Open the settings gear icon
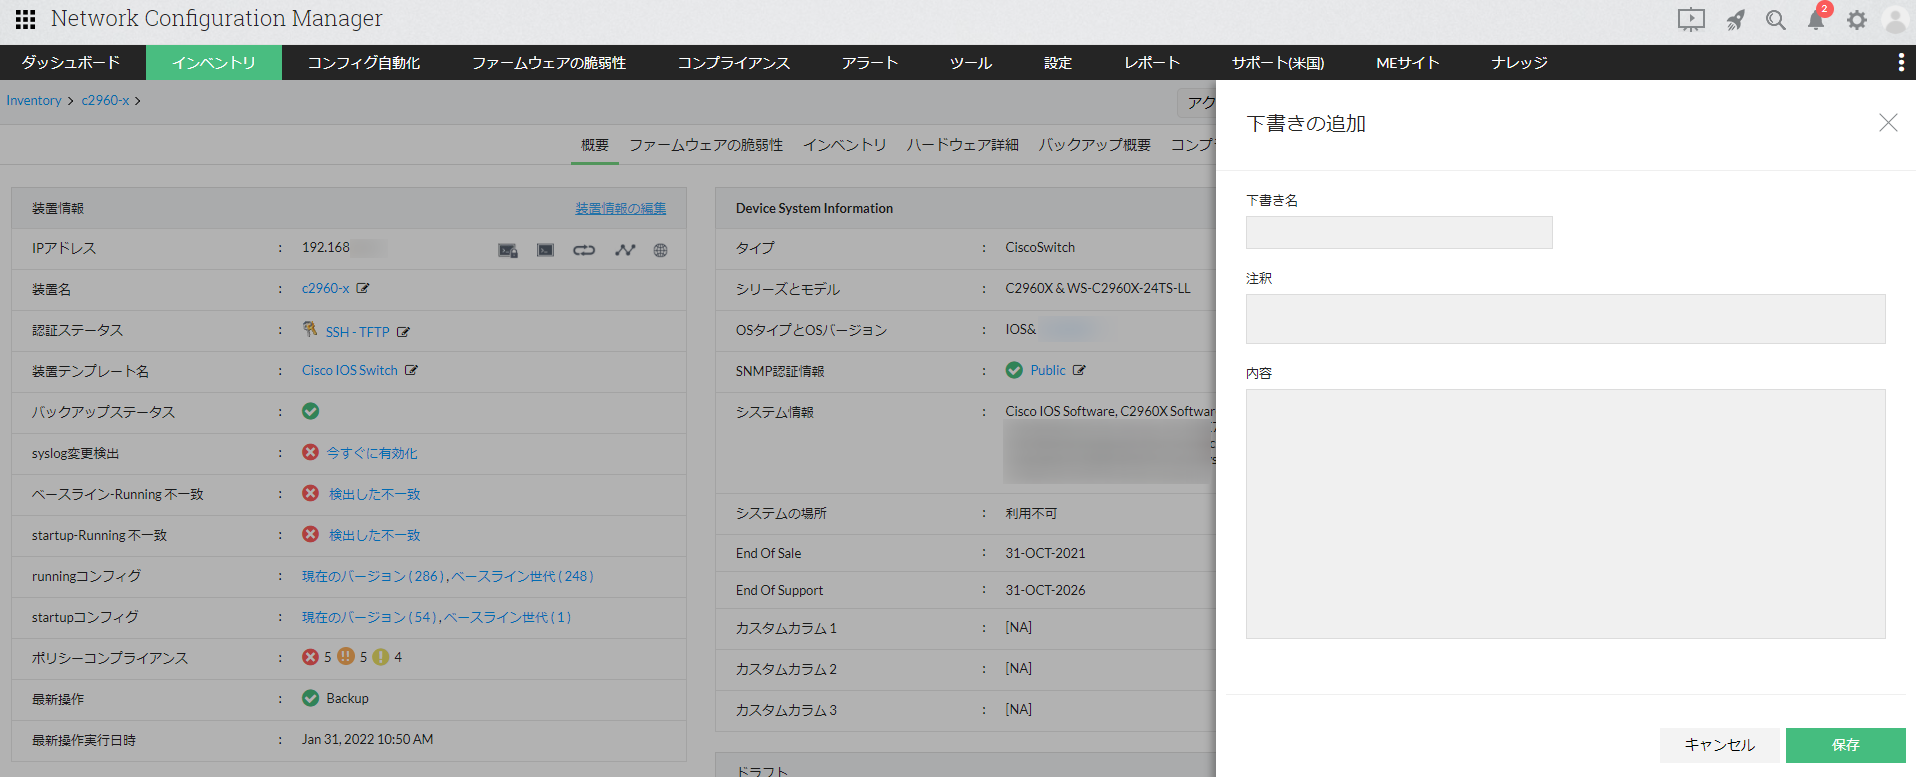Image resolution: width=1916 pixels, height=777 pixels. 1856,20
